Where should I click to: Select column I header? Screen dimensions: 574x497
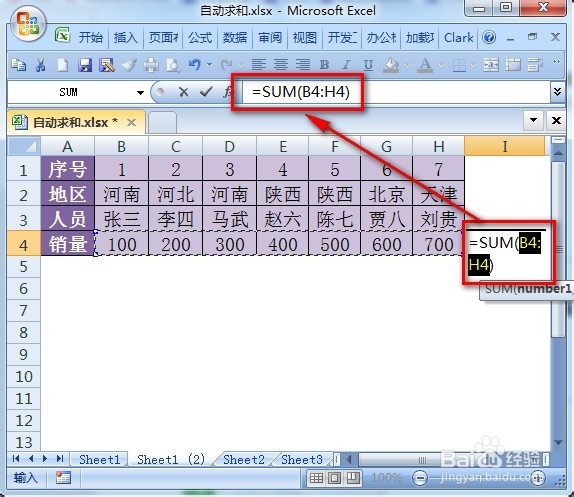tap(504, 146)
